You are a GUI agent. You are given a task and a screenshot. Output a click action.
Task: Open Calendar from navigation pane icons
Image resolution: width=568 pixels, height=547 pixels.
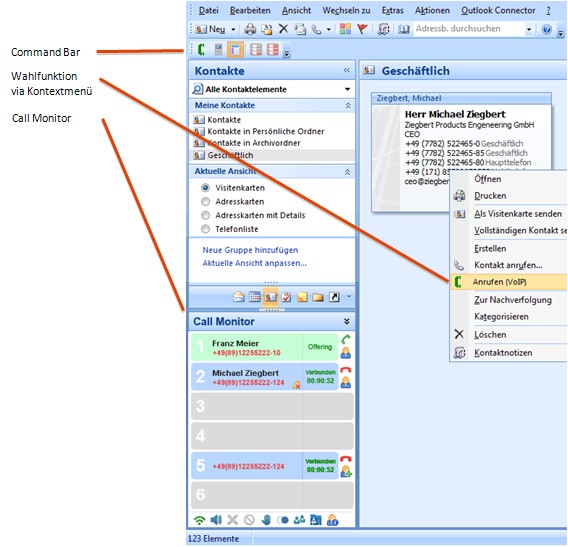[x=254, y=297]
